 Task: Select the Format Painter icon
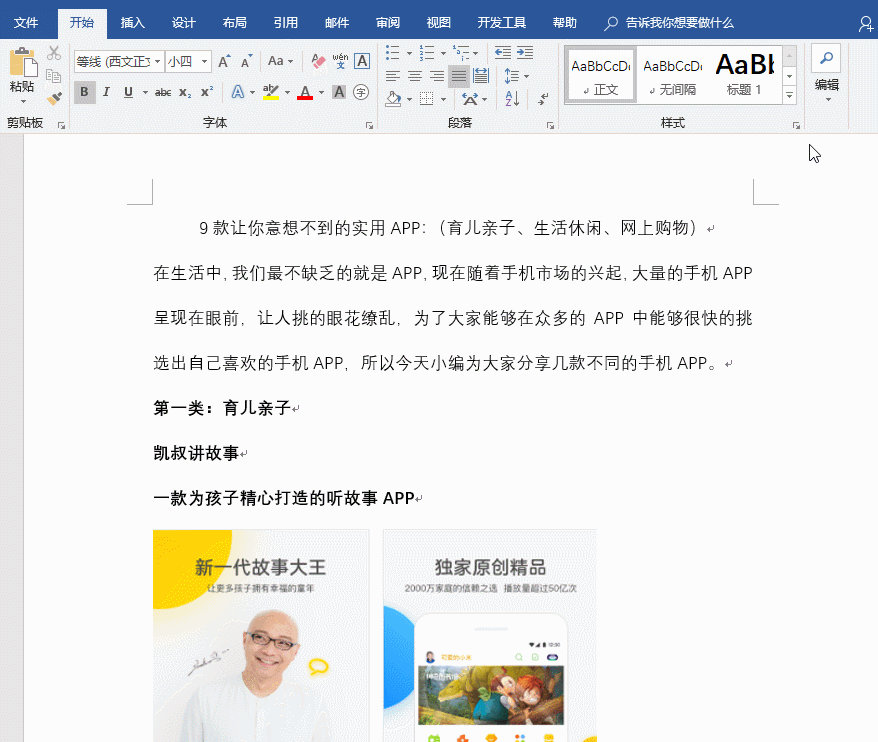(53, 99)
